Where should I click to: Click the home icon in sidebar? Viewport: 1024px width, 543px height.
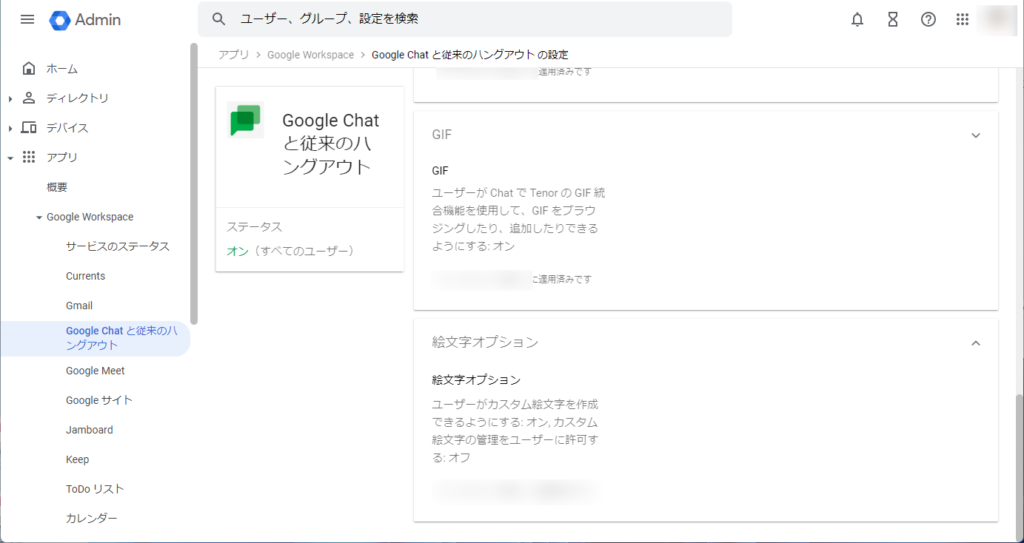click(29, 68)
